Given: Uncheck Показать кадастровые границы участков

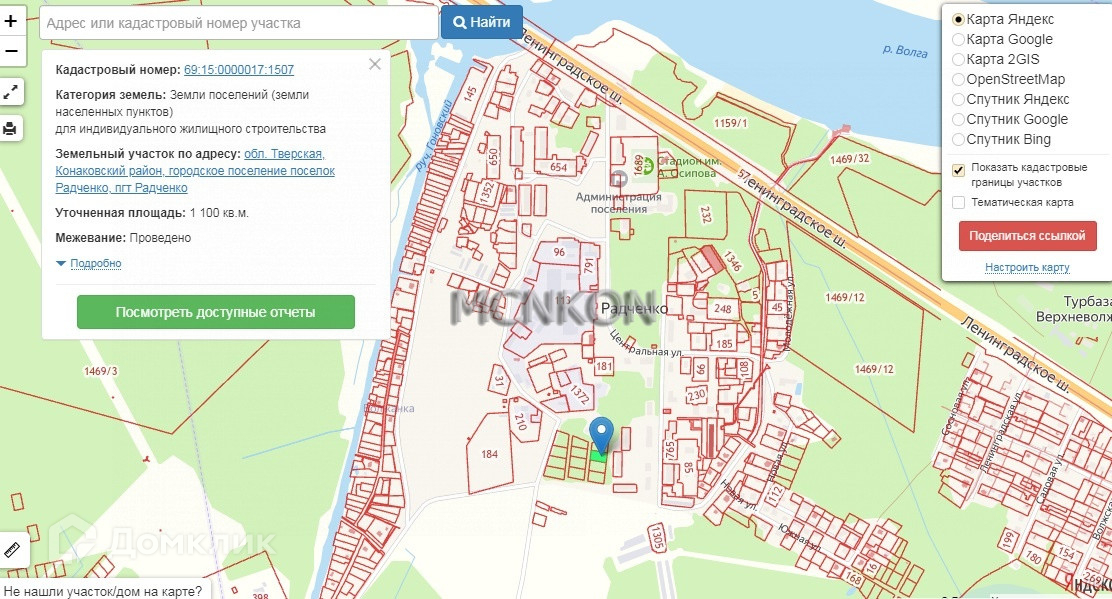Looking at the screenshot, I should click(x=958, y=170).
